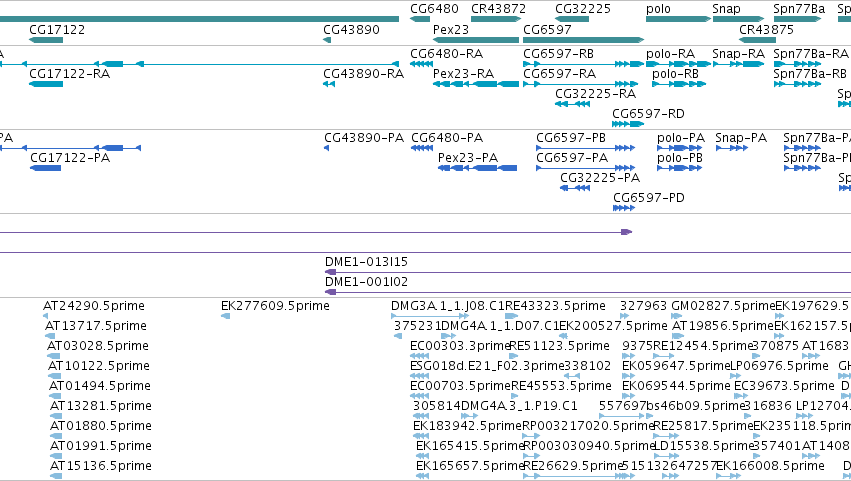Select the CG43890-PA protein label
Image resolution: width=851 pixels, height=481 pixels.
coord(364,137)
